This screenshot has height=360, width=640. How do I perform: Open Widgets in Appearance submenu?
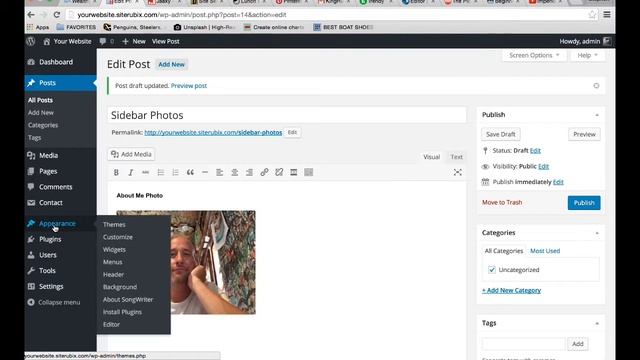[x=114, y=249]
